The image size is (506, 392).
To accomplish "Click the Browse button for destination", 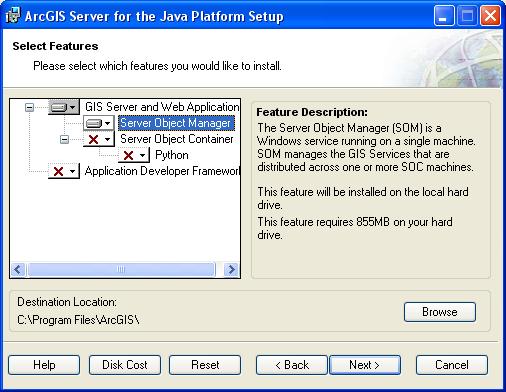I will point(440,312).
